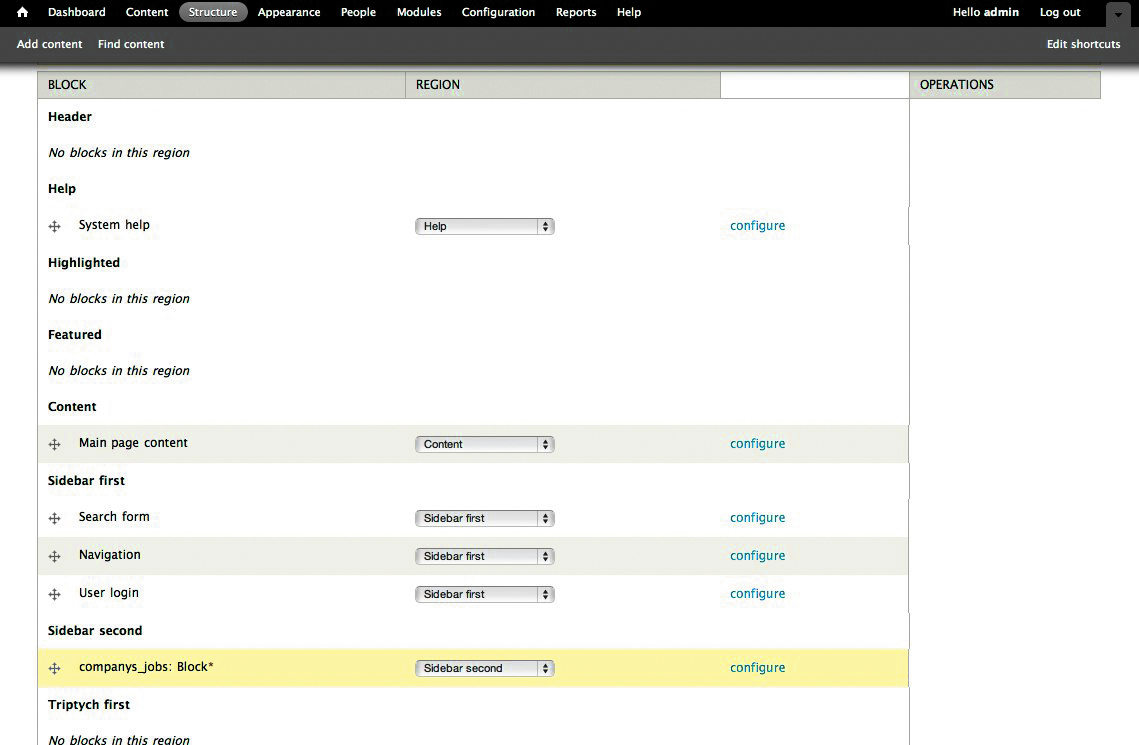Image resolution: width=1139 pixels, height=745 pixels.
Task: Open the Content menu
Action: (147, 12)
